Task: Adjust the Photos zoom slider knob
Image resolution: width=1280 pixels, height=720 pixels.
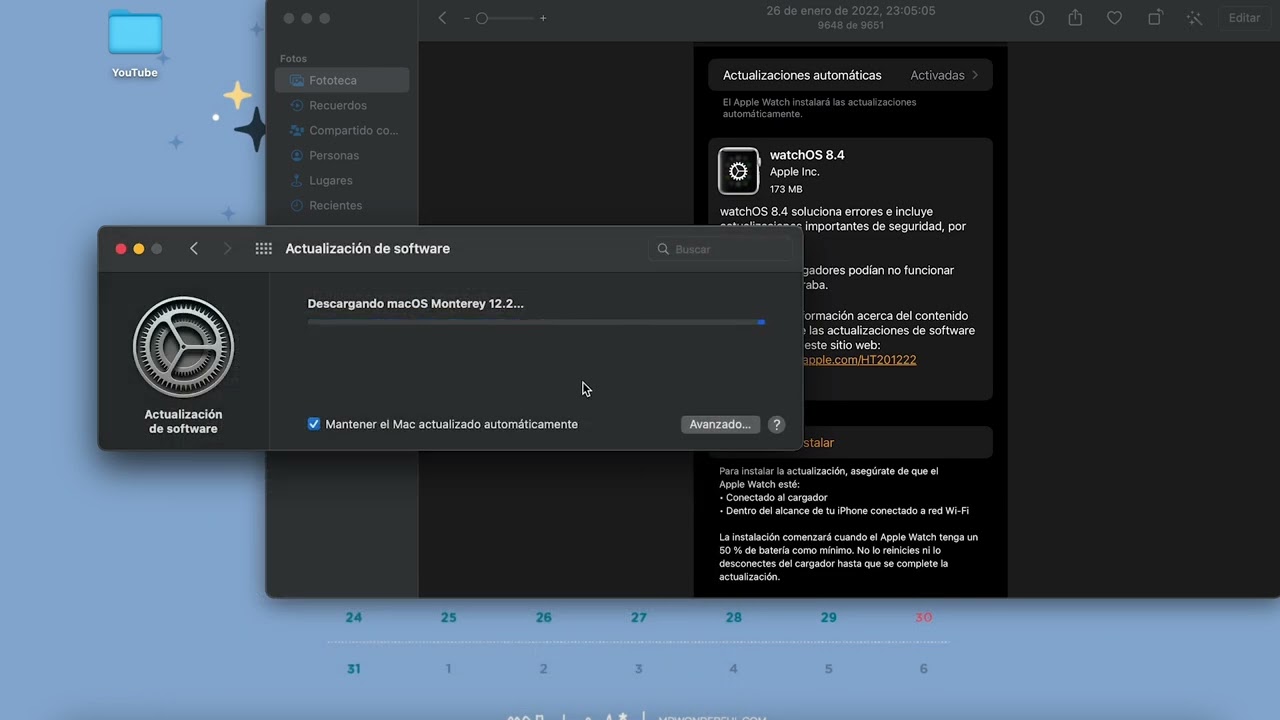Action: (x=482, y=18)
